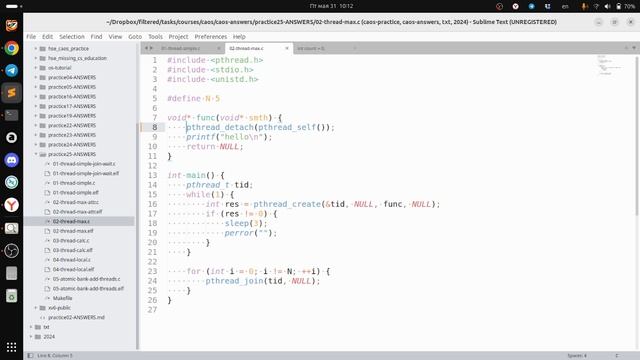
Task: Click the Spaces: 4 indentation setting
Action: 577,356
